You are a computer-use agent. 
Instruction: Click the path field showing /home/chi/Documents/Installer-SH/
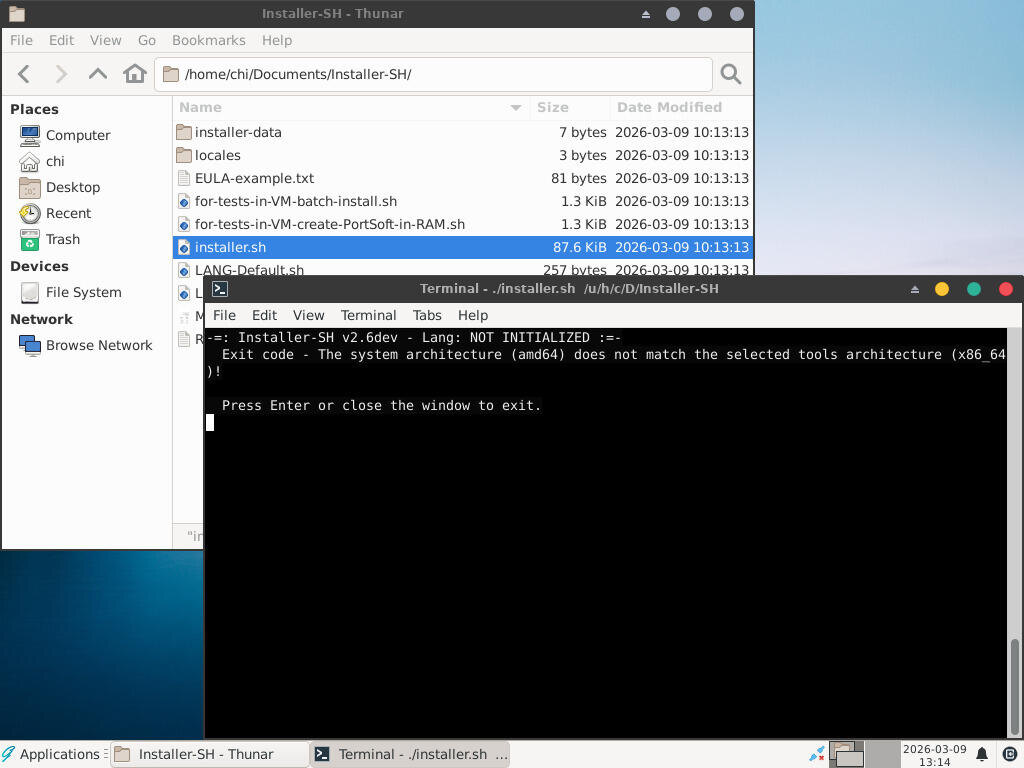[x=434, y=74]
